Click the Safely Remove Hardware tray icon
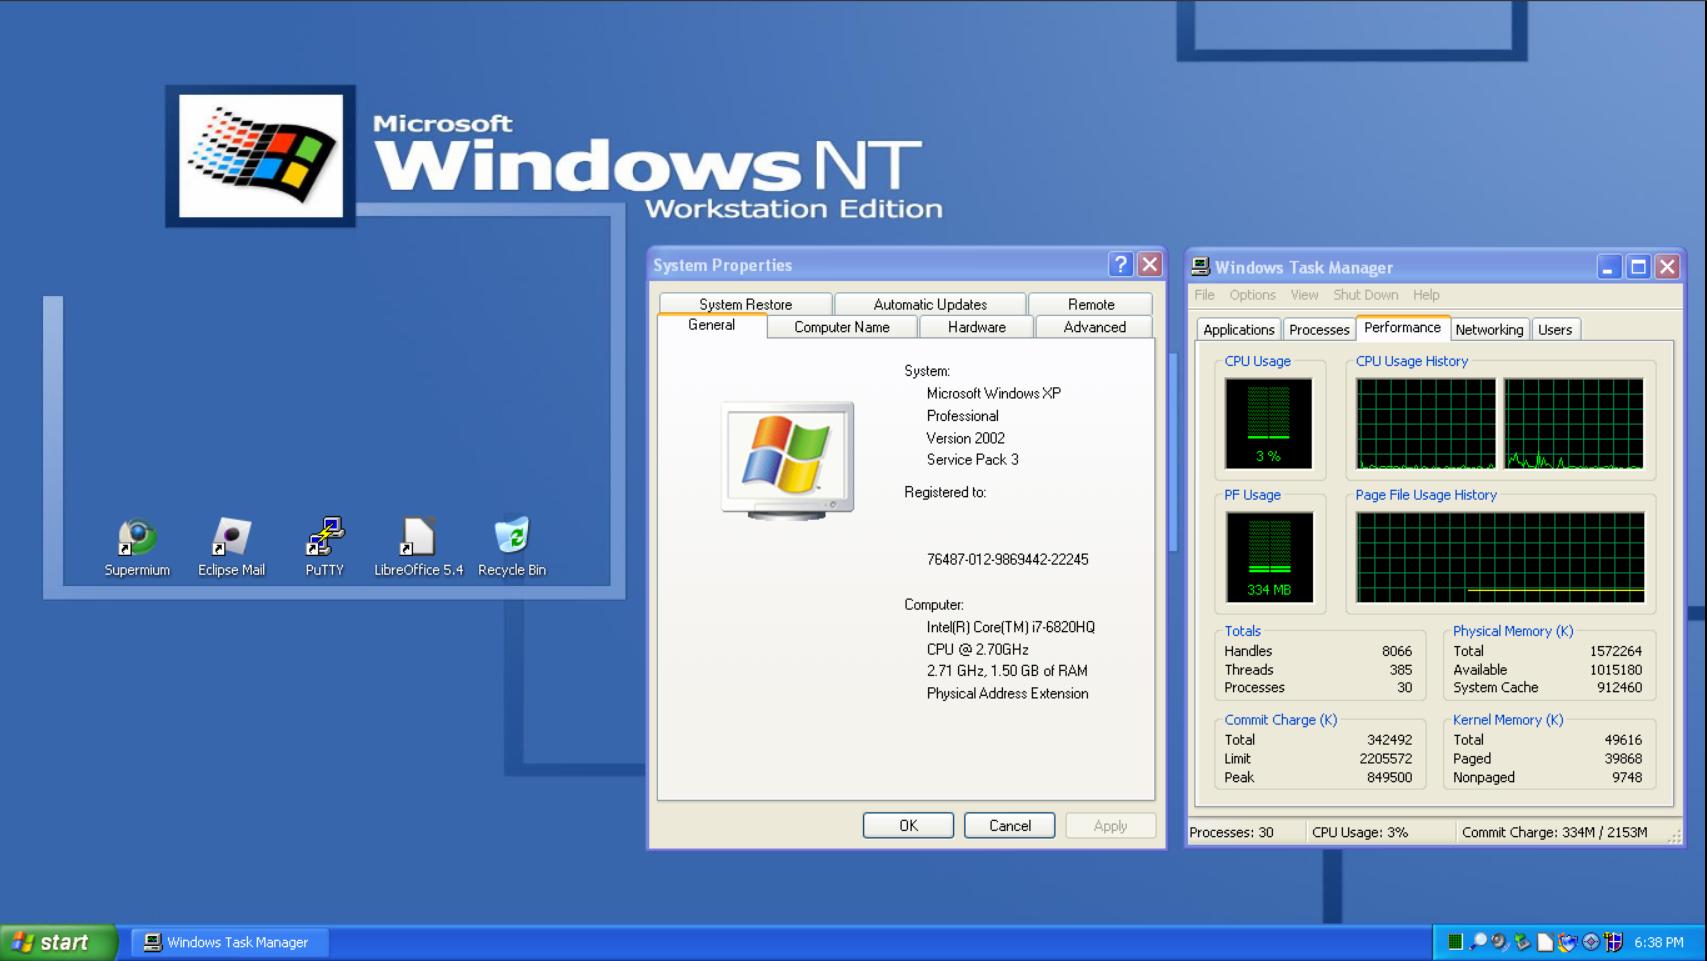This screenshot has height=961, width=1707. click(x=1522, y=941)
